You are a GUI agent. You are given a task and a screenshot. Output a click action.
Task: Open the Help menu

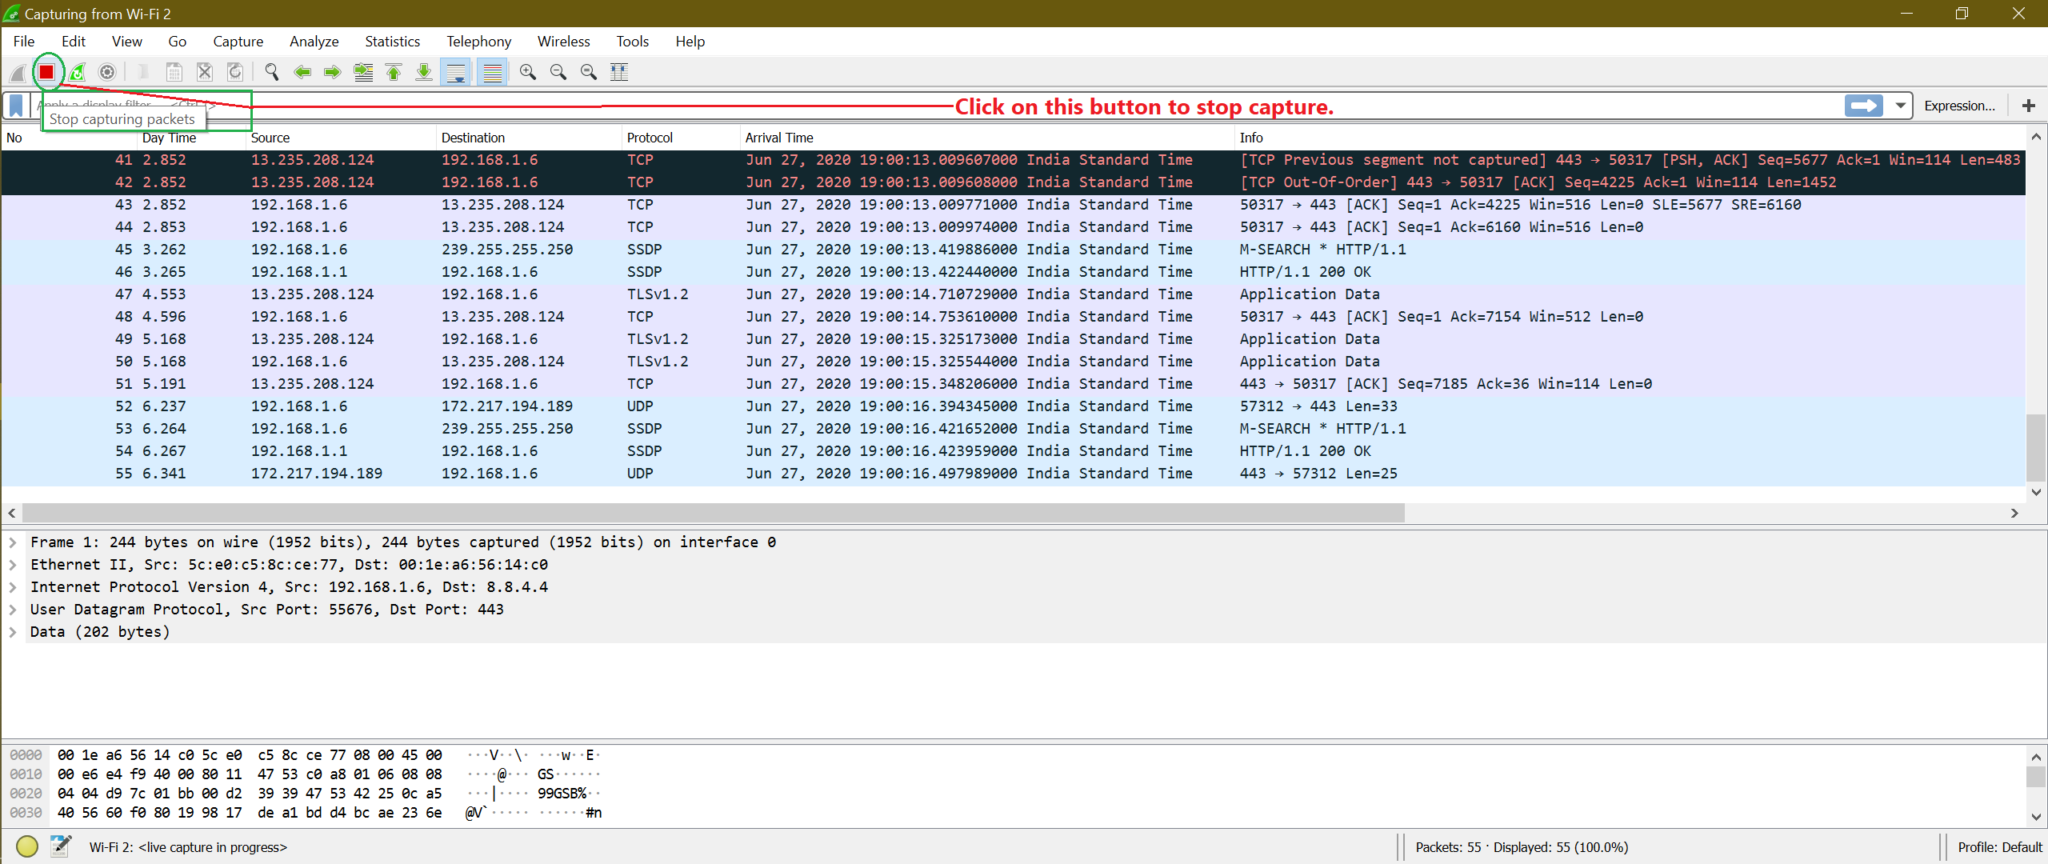point(690,41)
